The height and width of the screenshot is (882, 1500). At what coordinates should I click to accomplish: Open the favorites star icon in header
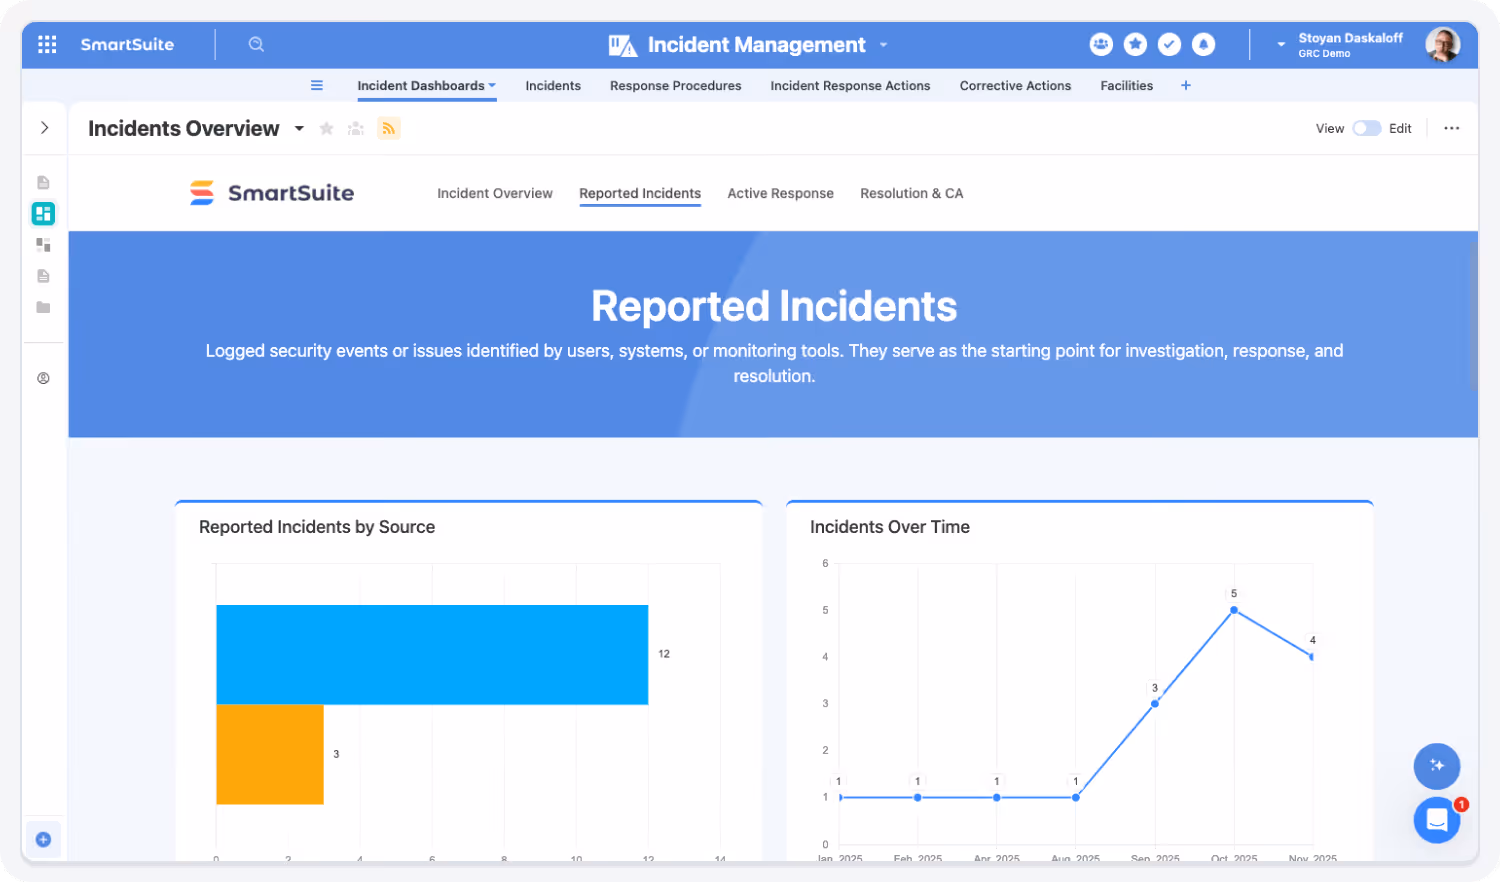click(x=1135, y=44)
